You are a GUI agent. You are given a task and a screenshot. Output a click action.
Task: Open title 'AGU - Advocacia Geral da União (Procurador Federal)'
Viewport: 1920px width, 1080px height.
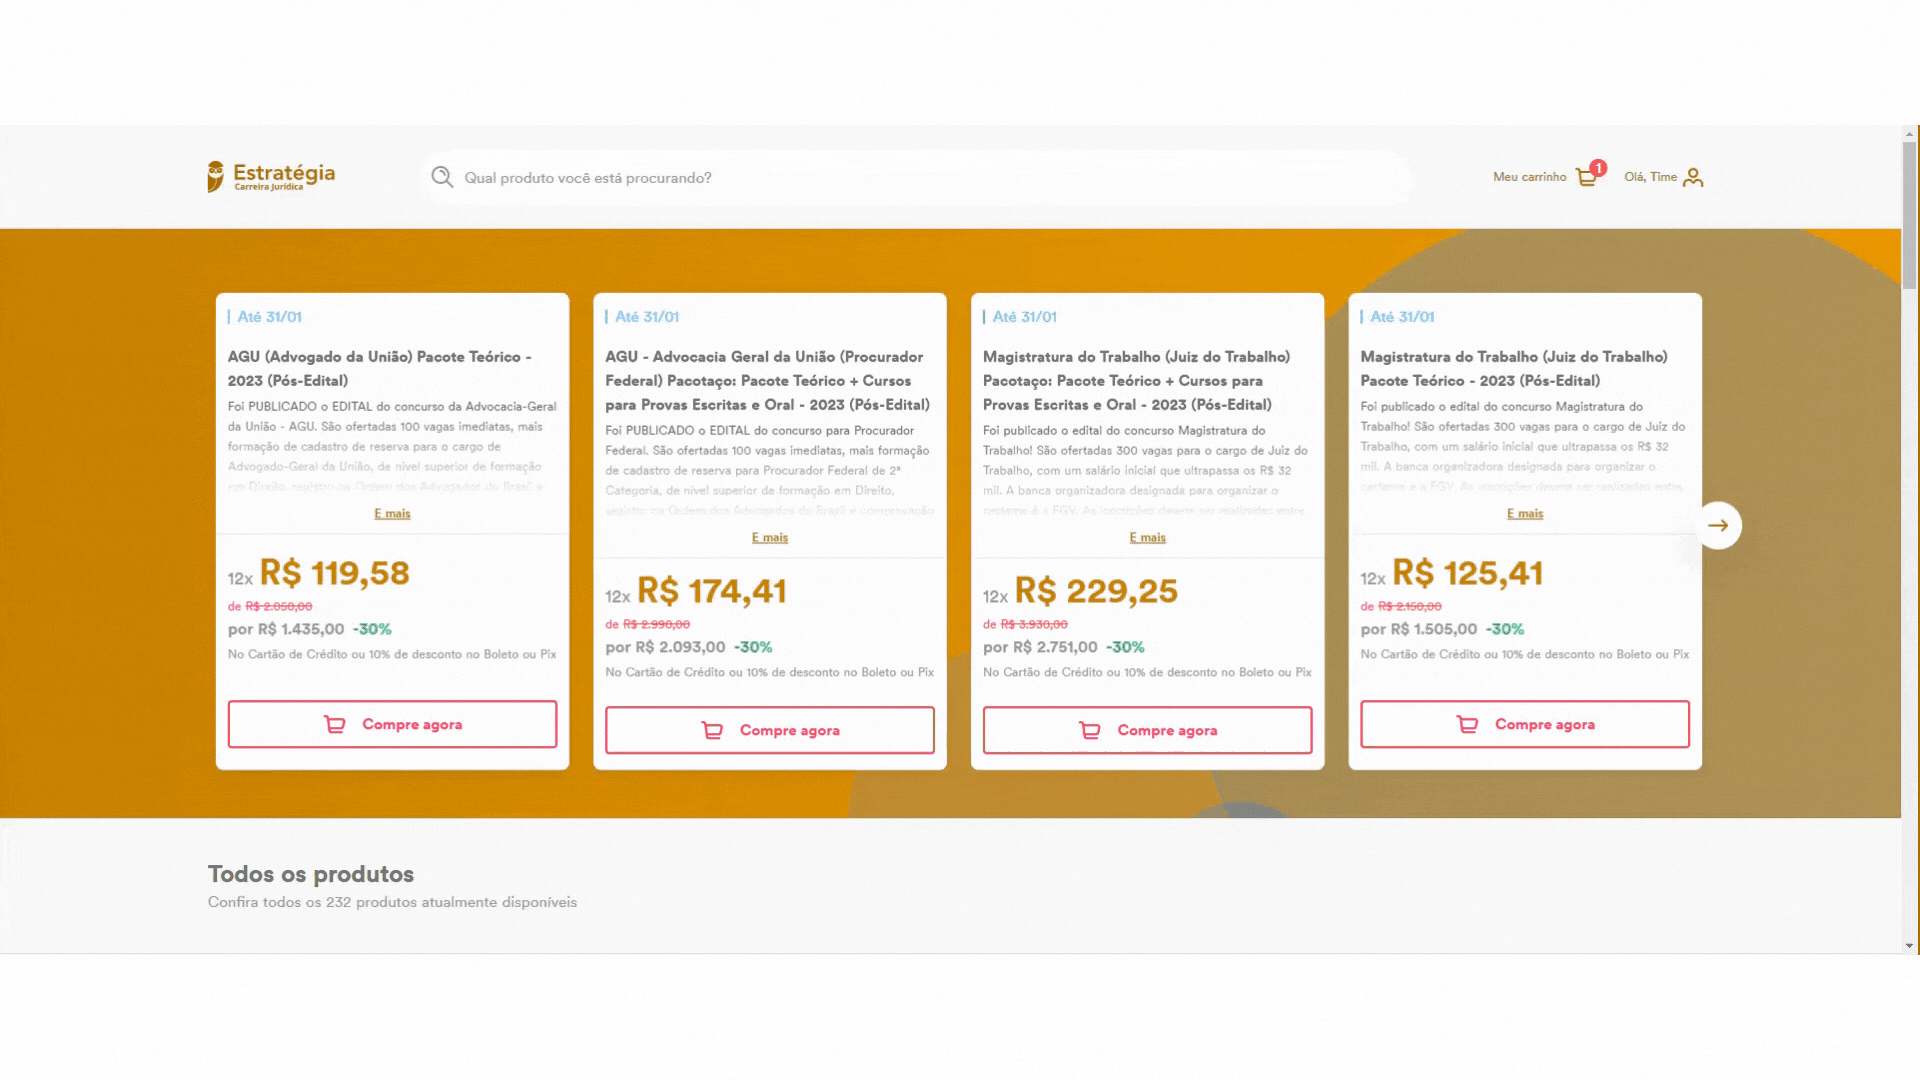point(768,380)
